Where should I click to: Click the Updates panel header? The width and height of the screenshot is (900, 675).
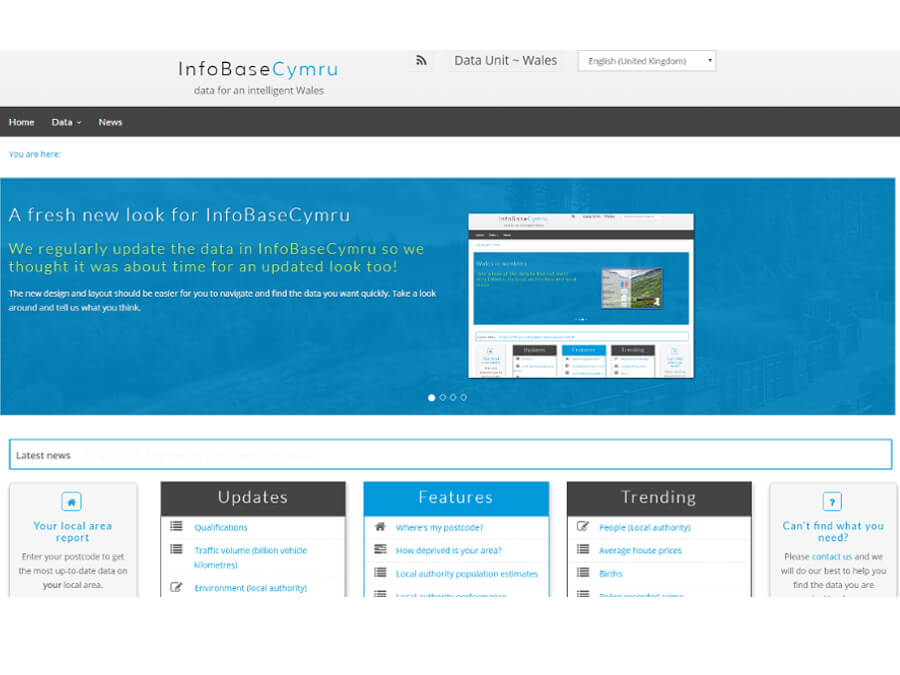253,498
